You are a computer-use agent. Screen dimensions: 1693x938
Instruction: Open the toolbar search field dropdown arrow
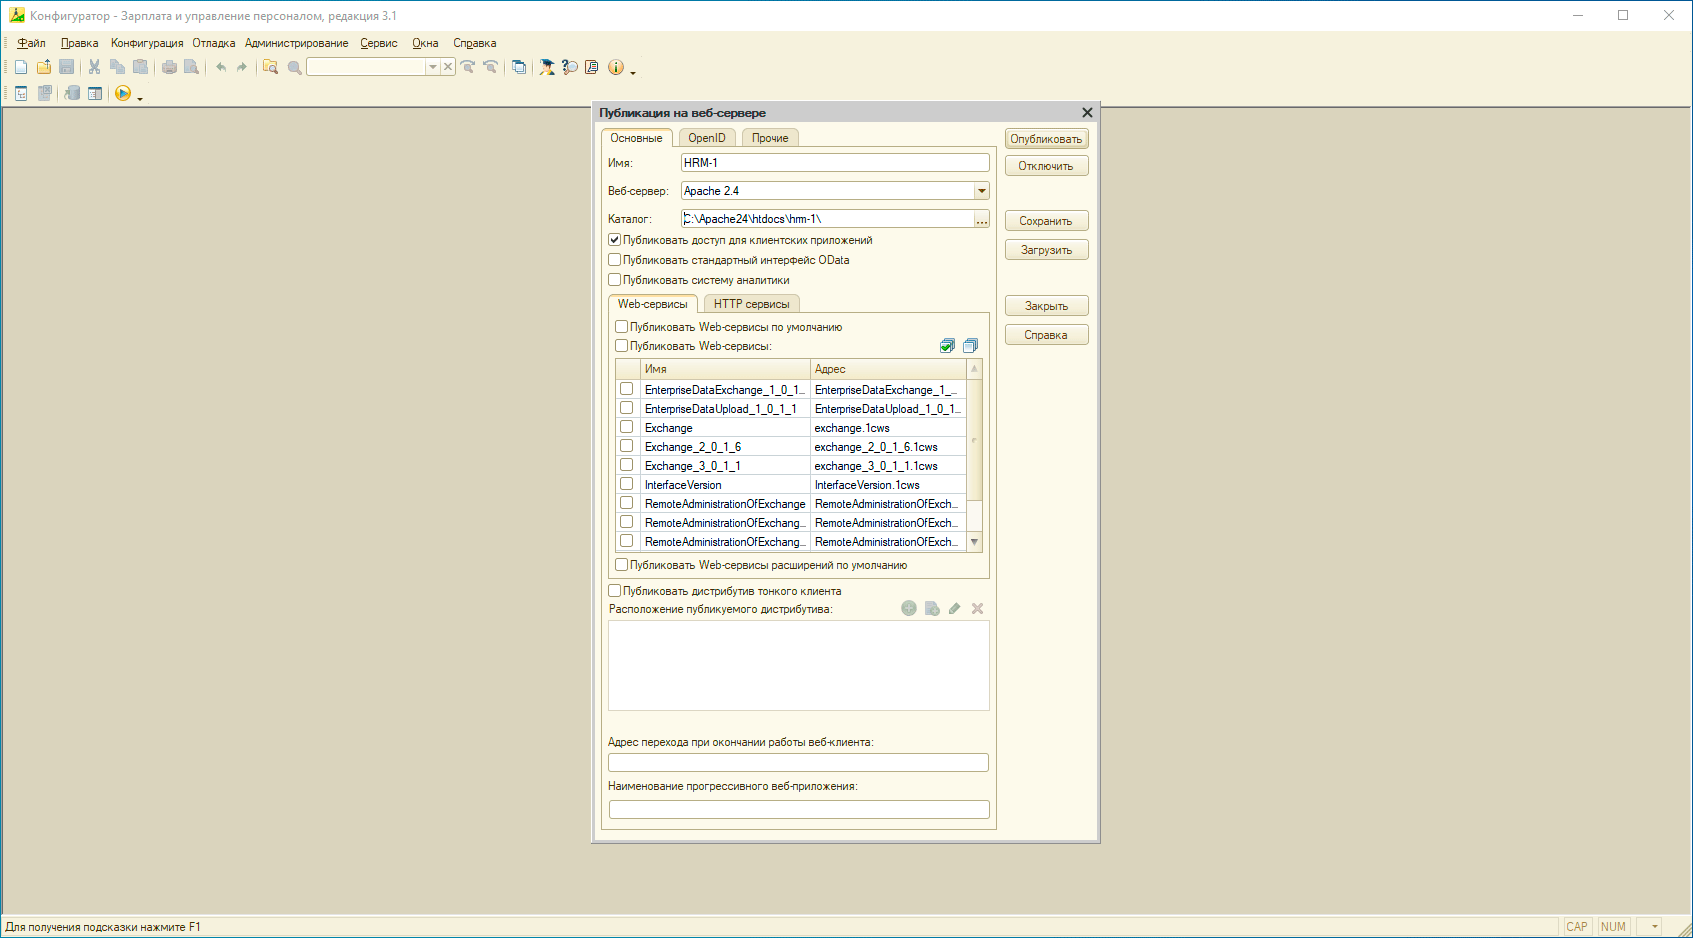(432, 67)
